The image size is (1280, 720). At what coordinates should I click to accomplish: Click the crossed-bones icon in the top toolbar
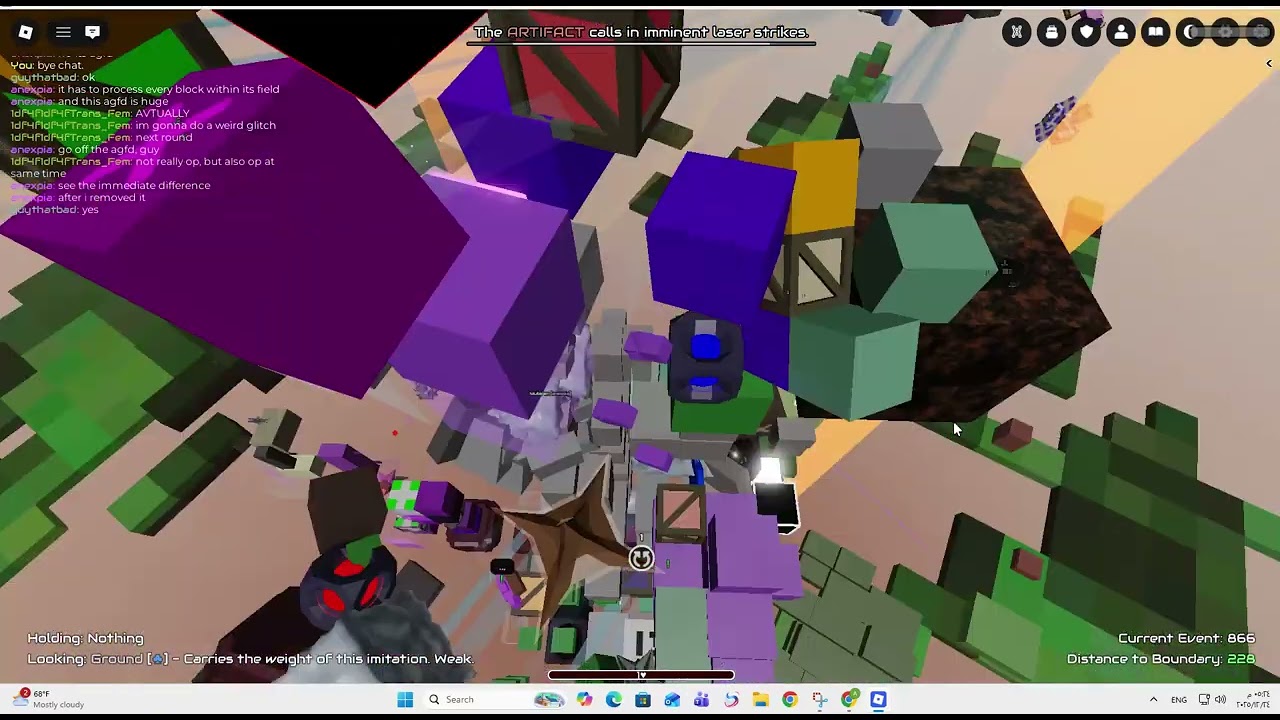pos(1017,32)
